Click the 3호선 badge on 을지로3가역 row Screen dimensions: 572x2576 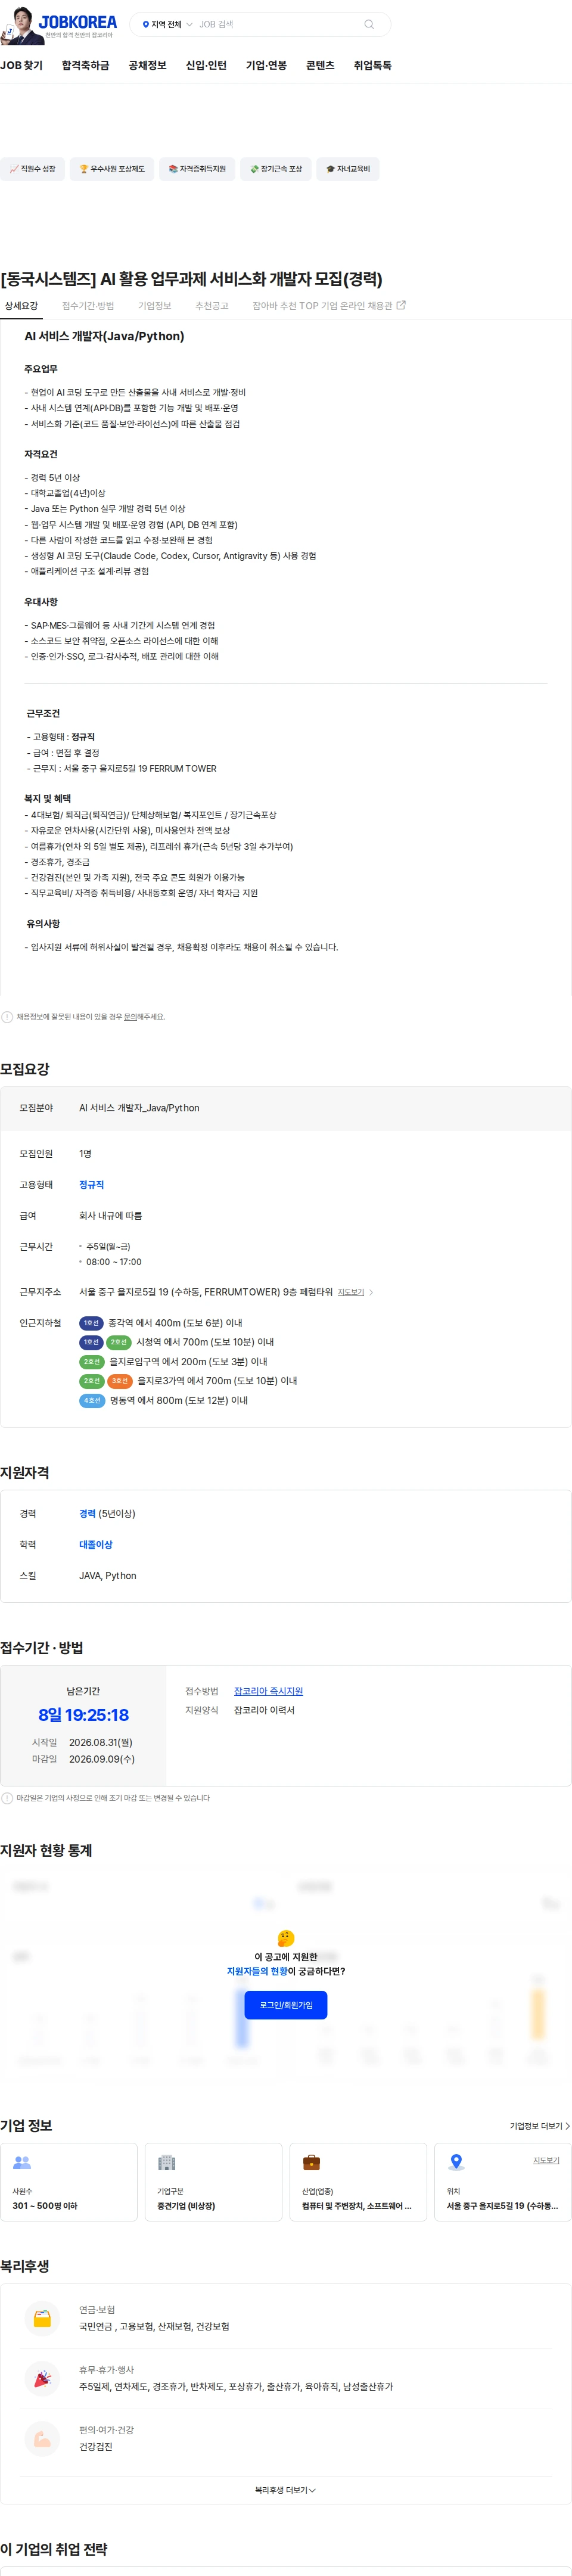[120, 1381]
